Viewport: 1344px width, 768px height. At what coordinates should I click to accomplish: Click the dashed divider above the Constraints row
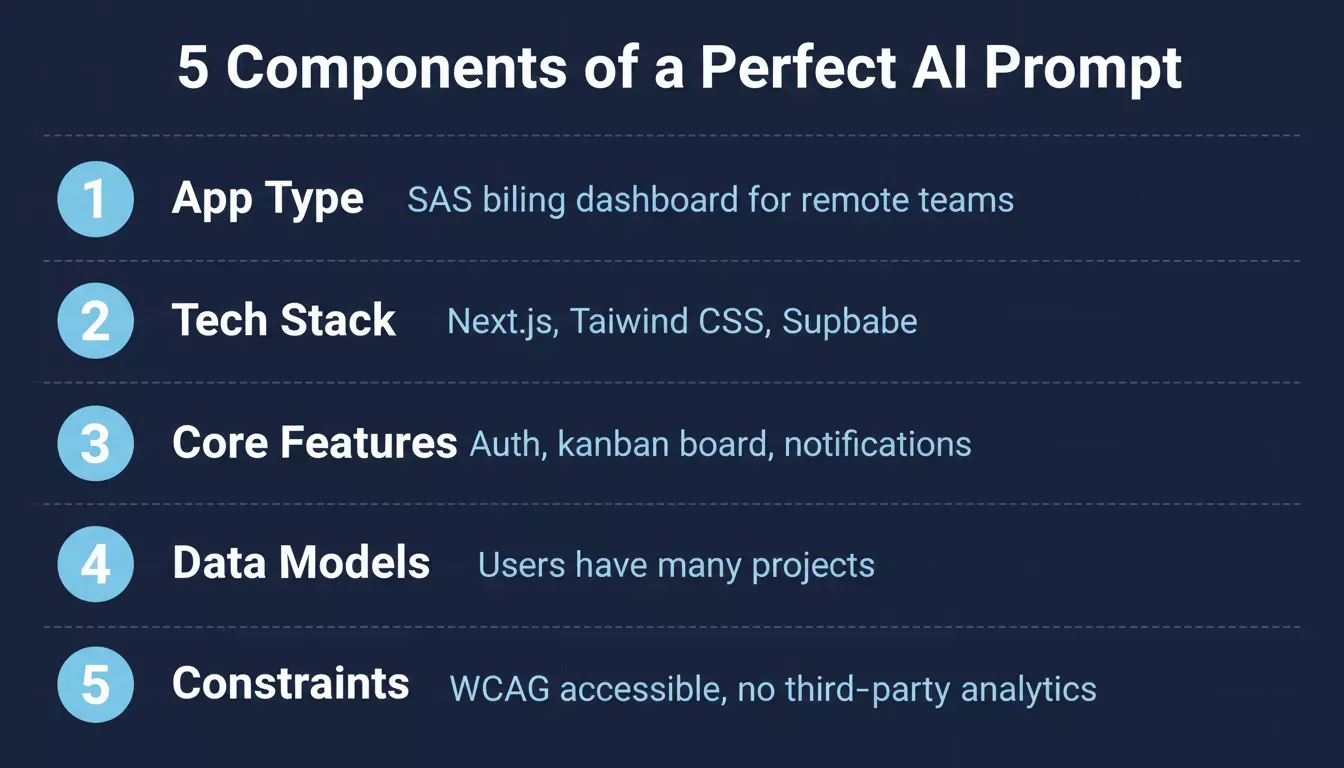coord(672,627)
